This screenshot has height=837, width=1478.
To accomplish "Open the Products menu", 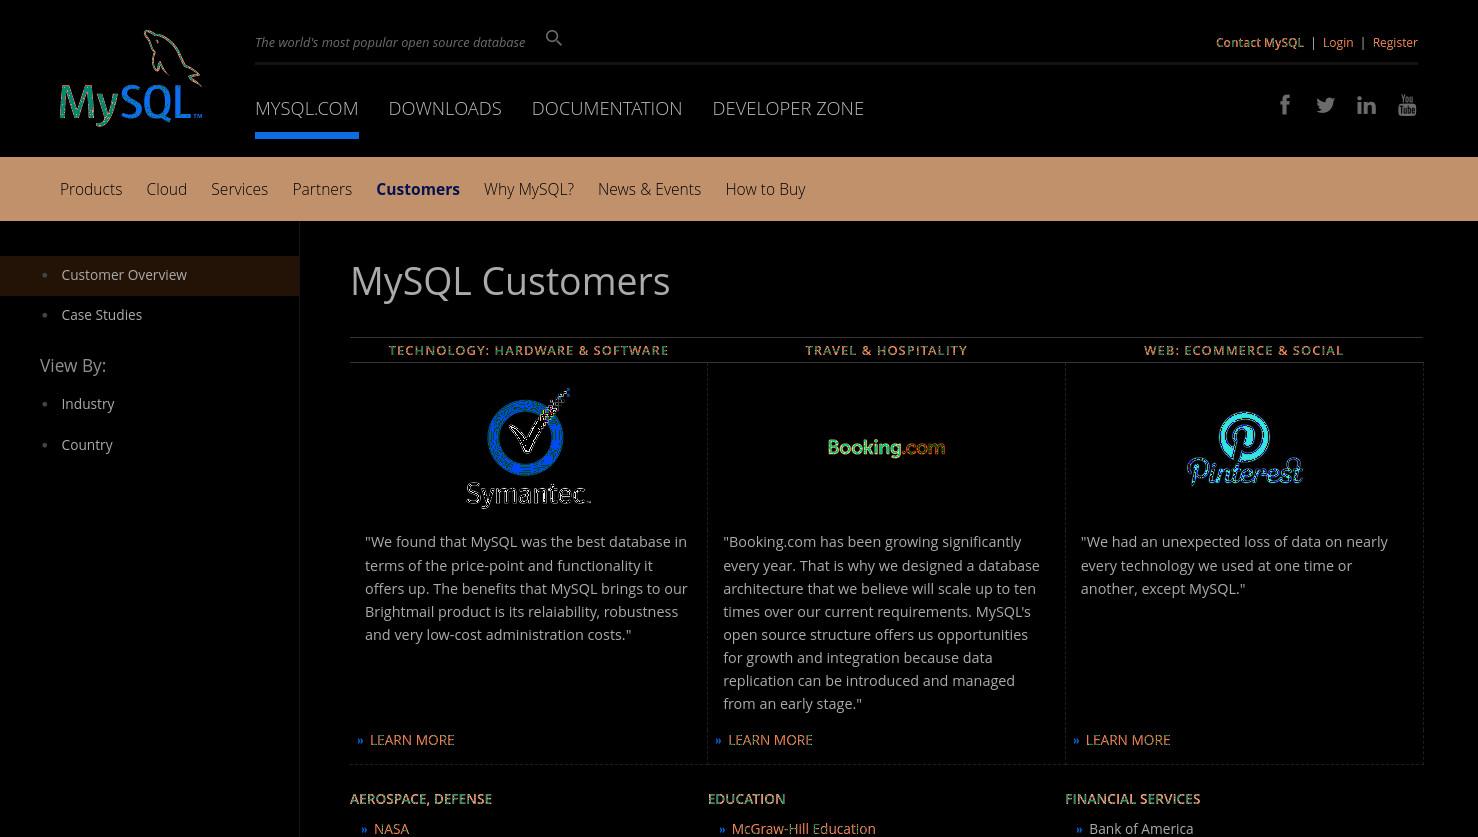I will 91,189.
